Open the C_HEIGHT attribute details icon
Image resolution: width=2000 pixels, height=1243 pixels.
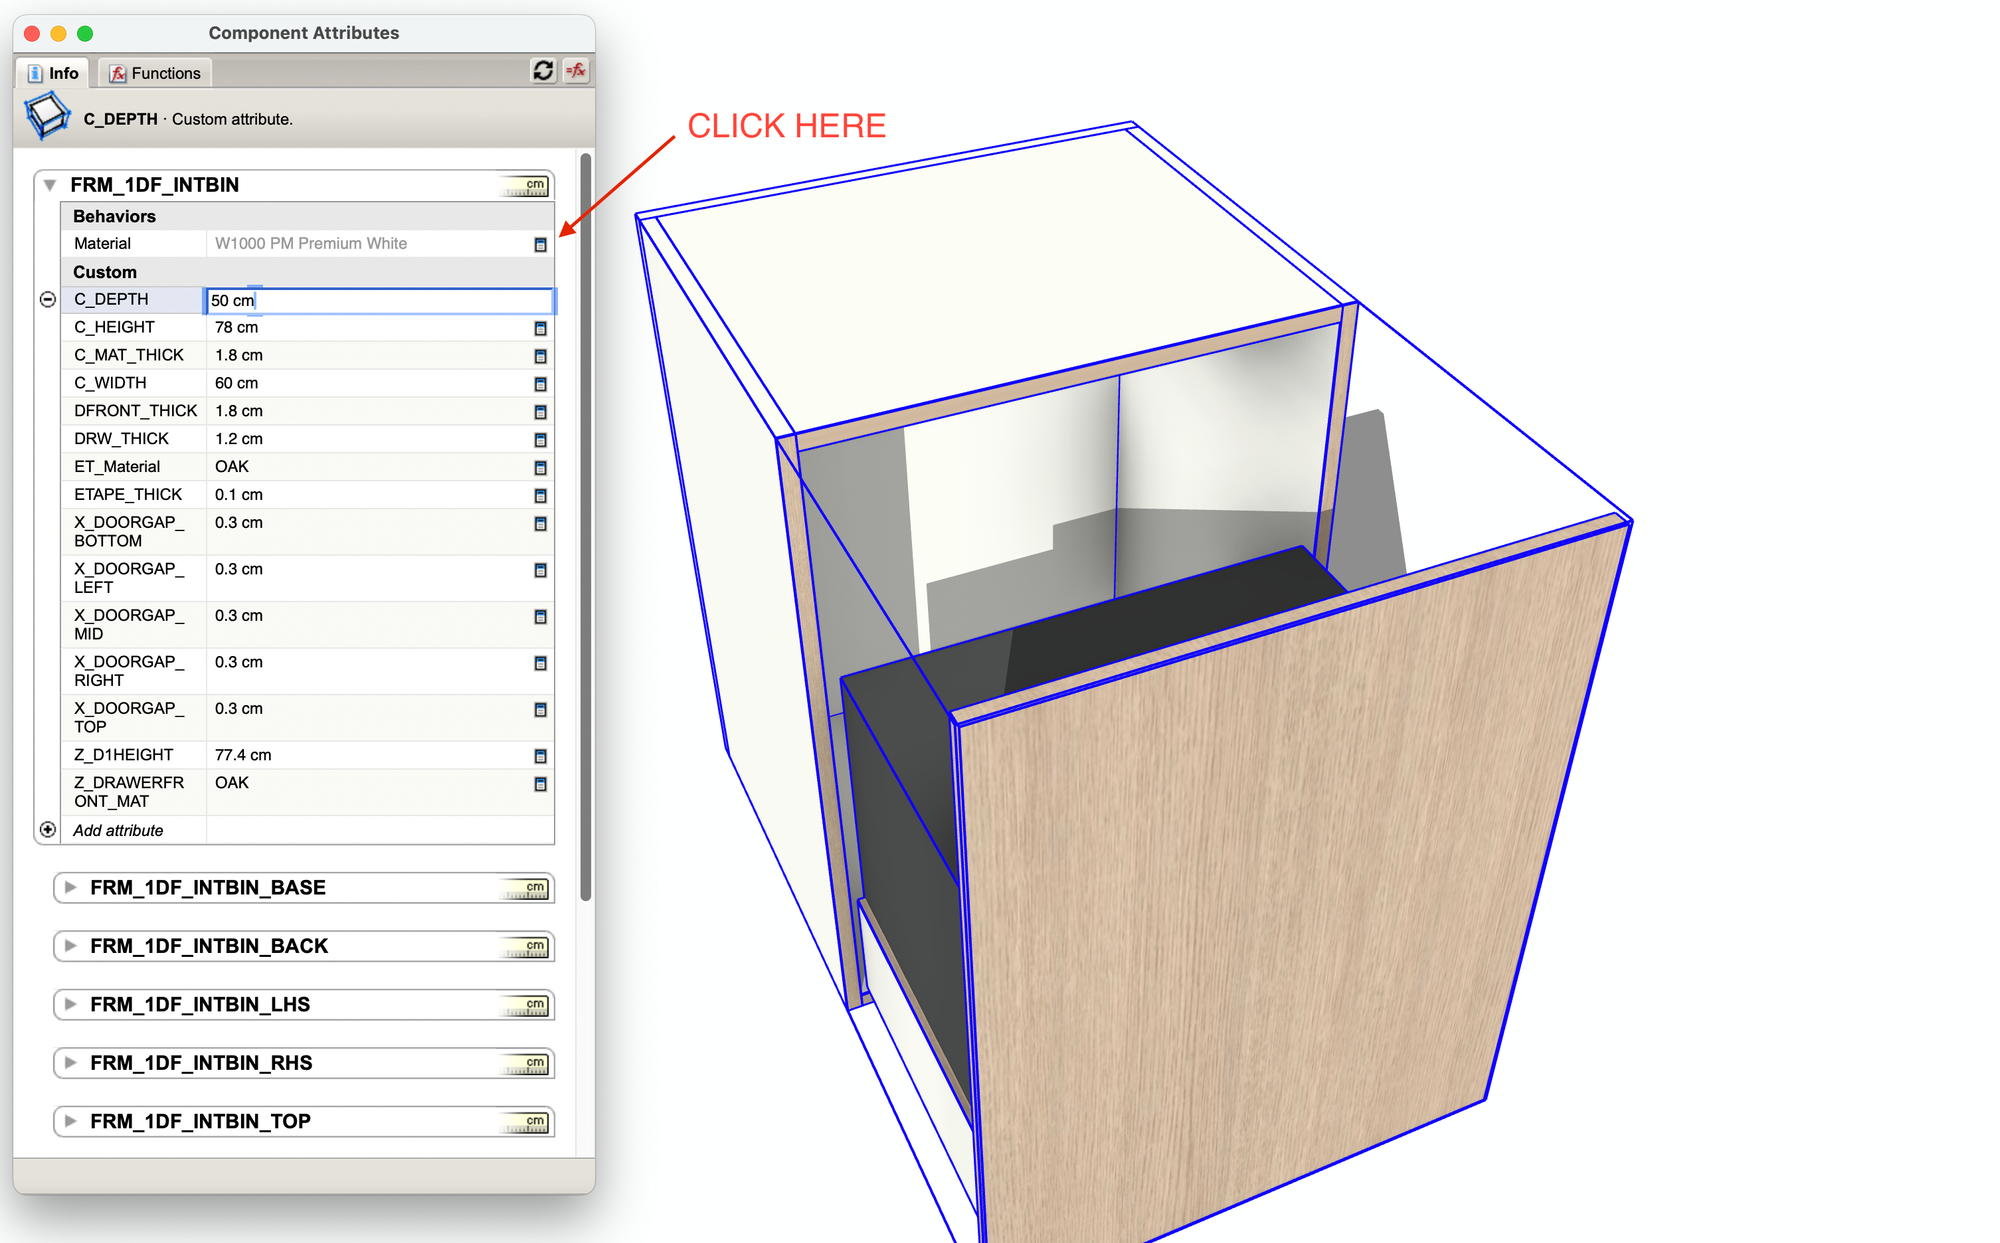(x=540, y=329)
